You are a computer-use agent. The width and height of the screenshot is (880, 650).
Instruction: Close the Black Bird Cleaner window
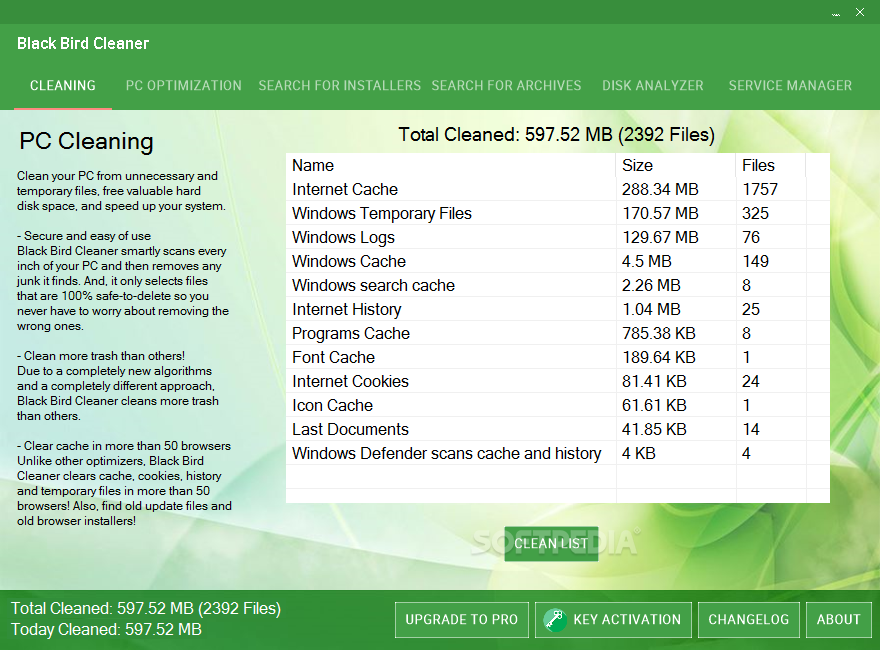[x=860, y=12]
